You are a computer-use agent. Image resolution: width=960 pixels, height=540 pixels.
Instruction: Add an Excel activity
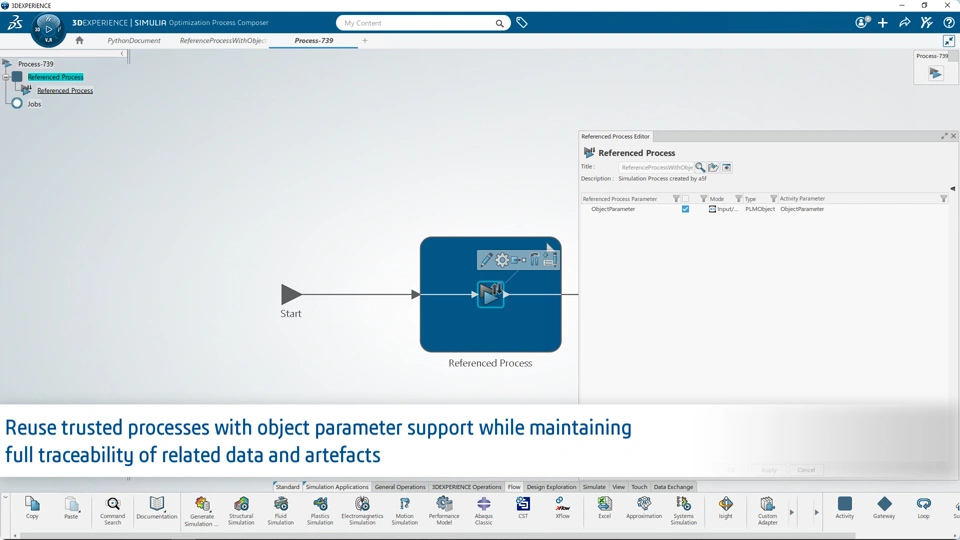(x=604, y=508)
